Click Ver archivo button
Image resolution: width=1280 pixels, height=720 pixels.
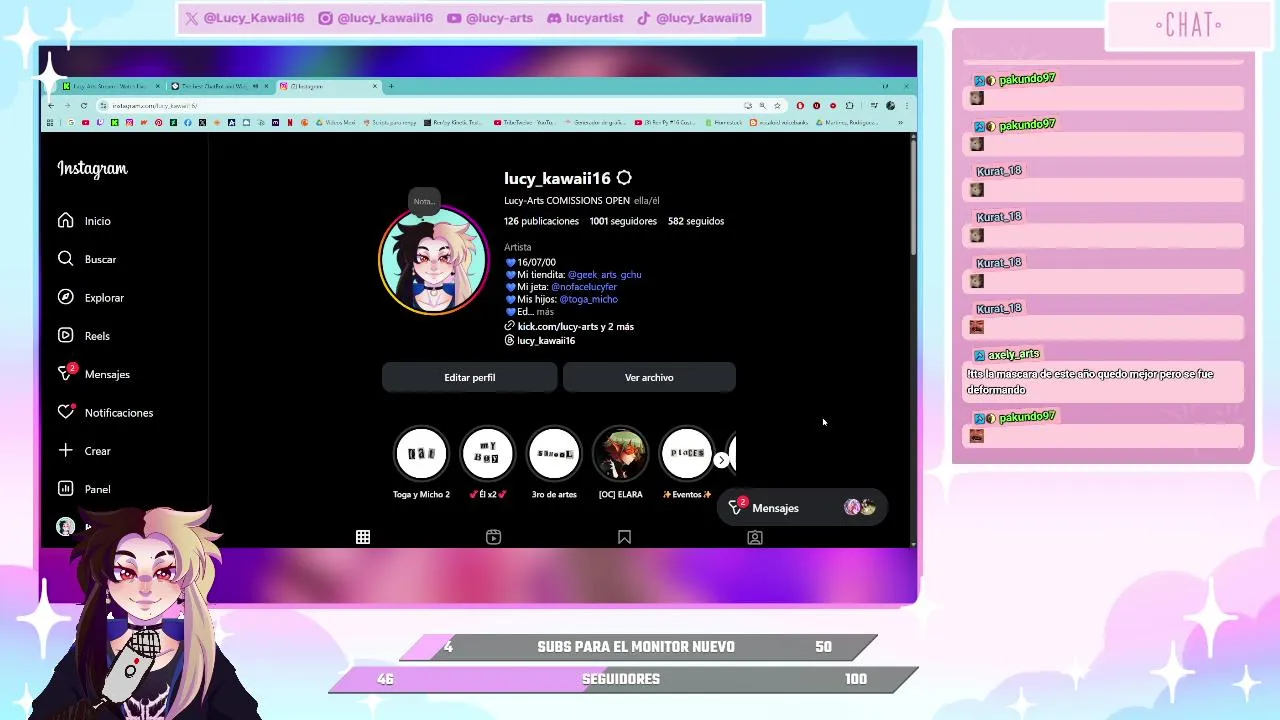pos(649,377)
